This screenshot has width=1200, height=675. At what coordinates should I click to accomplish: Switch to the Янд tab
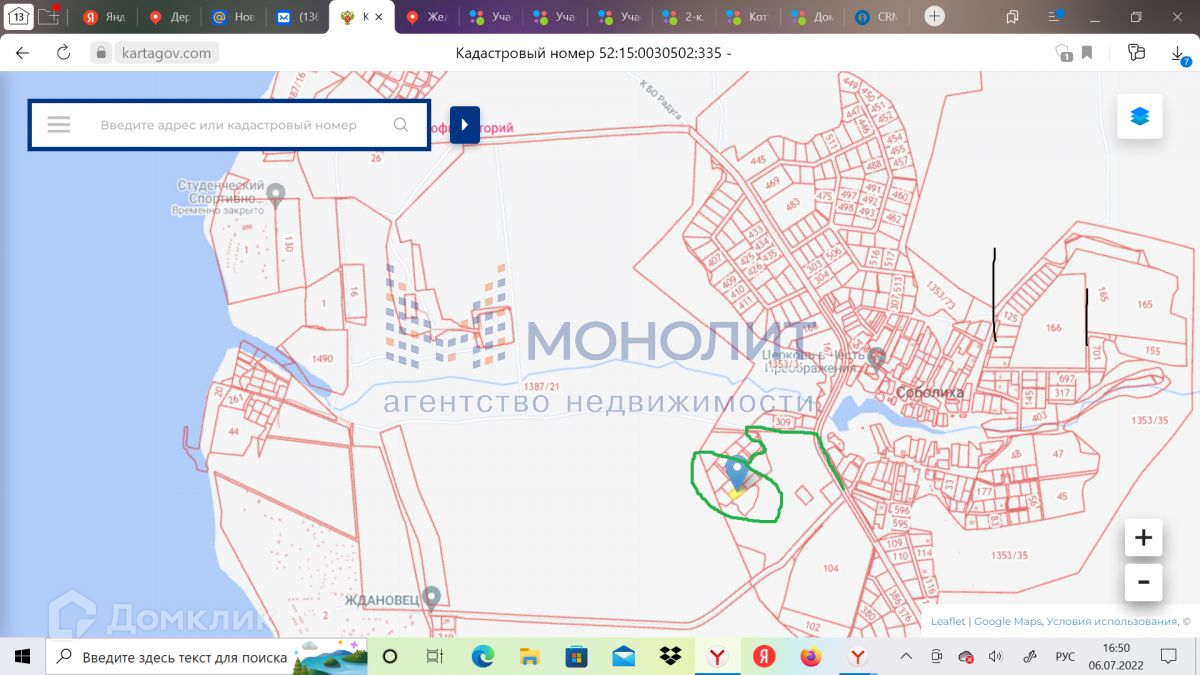pos(104,17)
